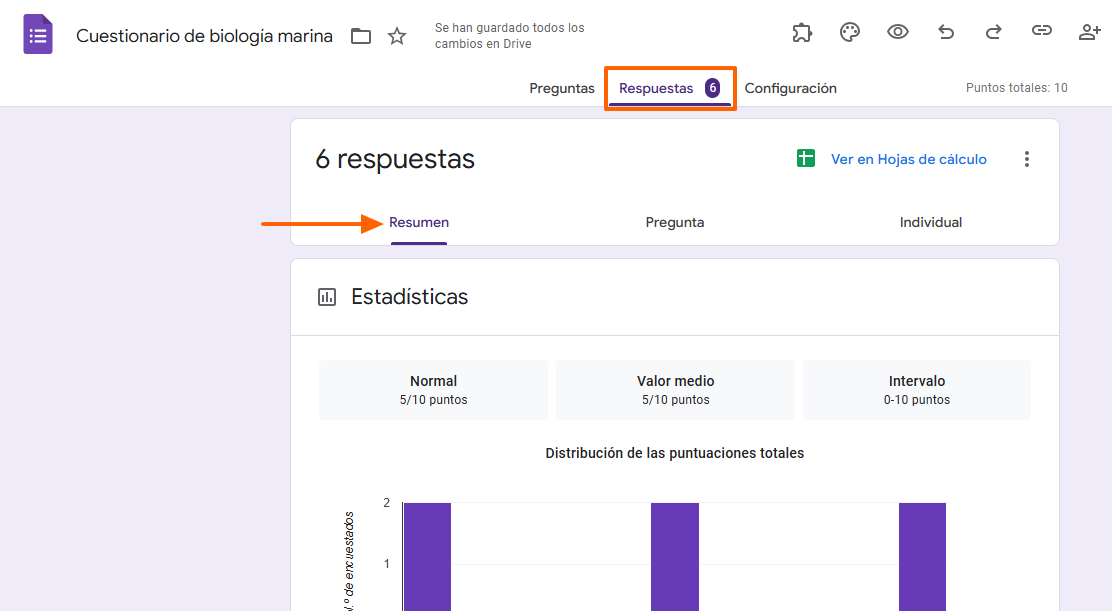Open the Pregunta view of responses
This screenshot has width=1112, height=611.
point(674,222)
